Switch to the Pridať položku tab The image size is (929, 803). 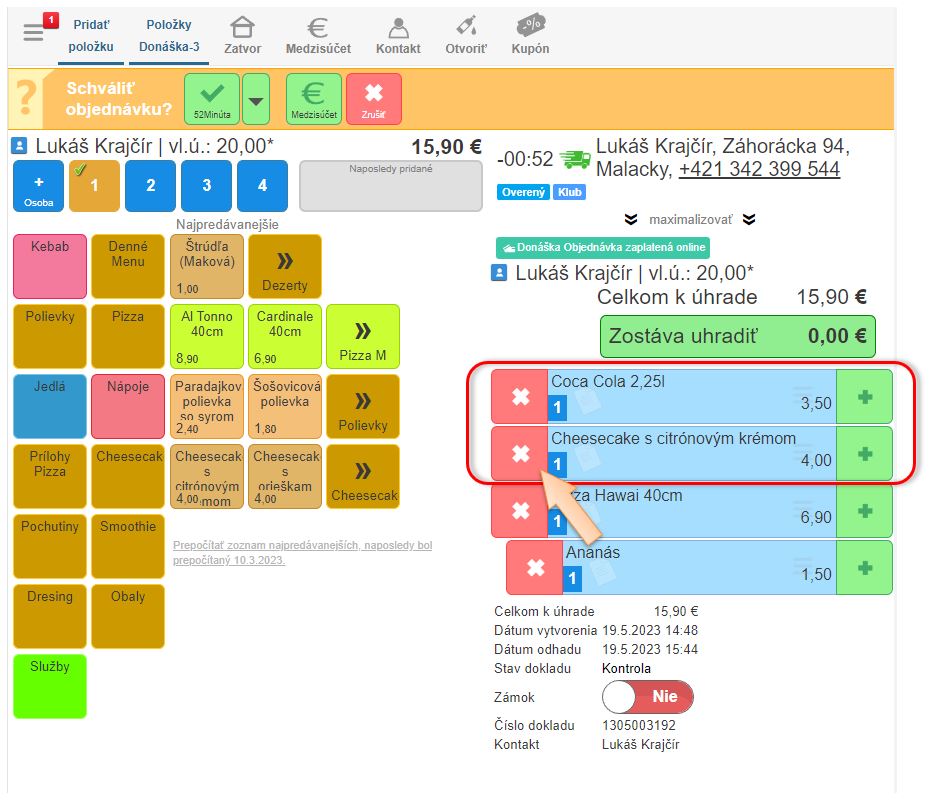click(x=91, y=35)
